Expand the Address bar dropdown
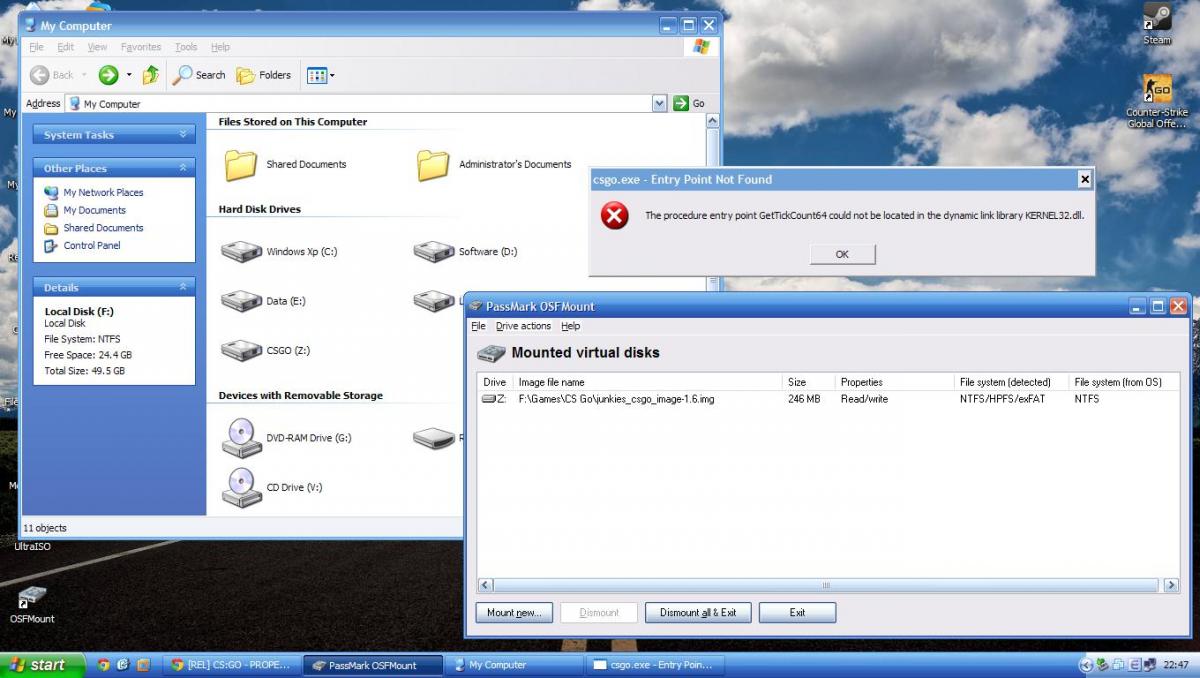 click(x=659, y=103)
